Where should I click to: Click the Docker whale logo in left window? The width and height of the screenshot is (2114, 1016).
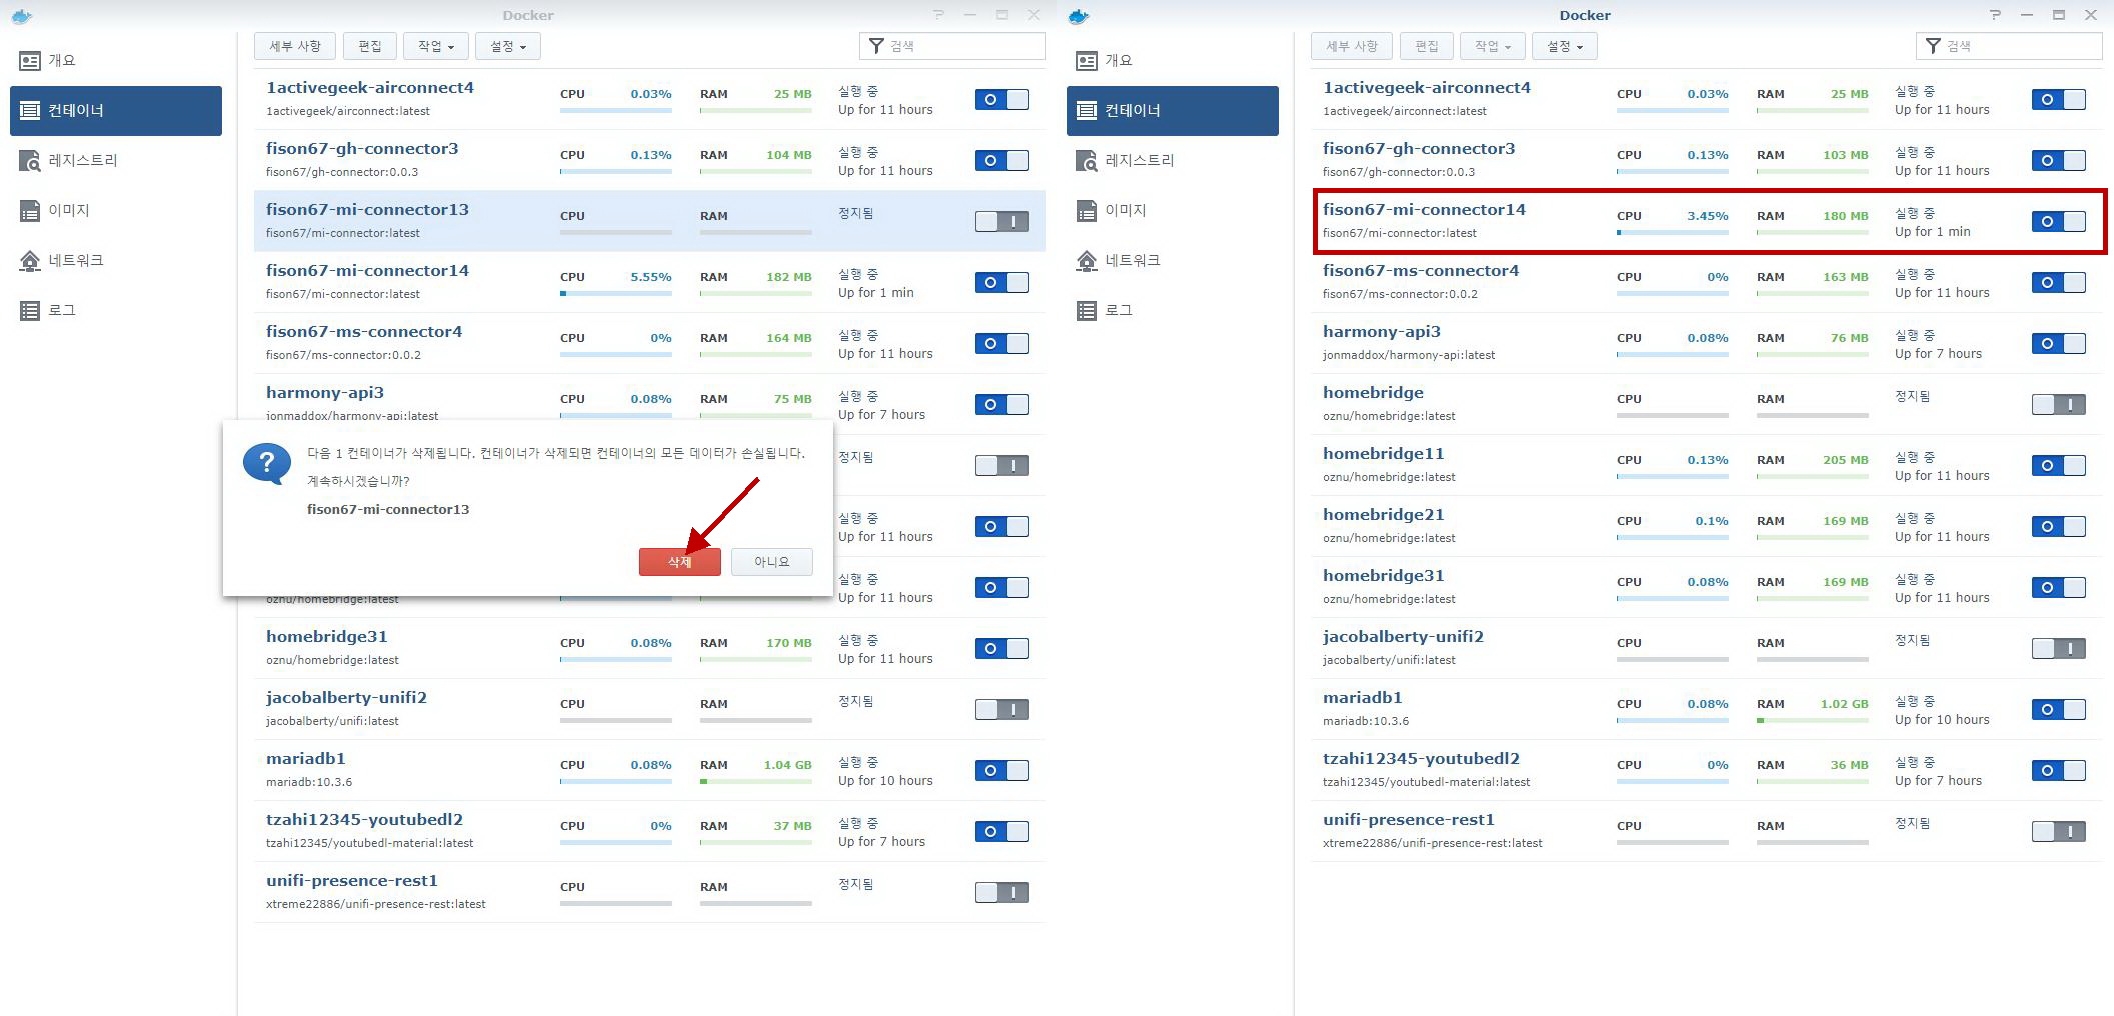21,16
